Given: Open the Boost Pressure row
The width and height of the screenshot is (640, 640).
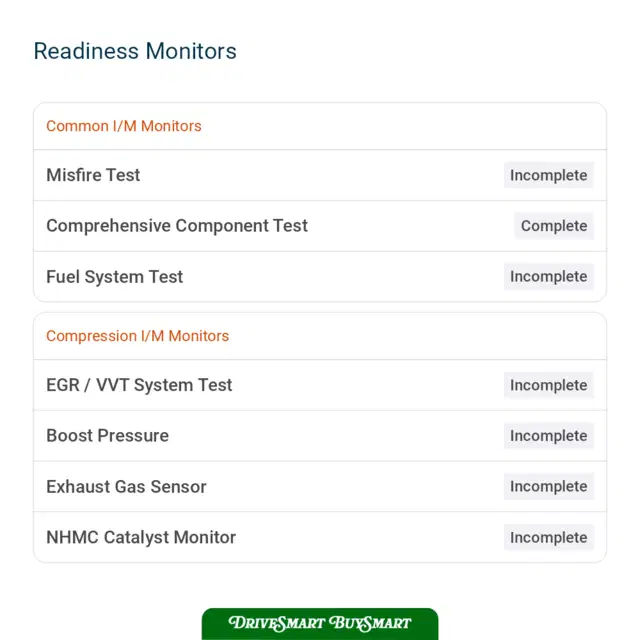Looking at the screenshot, I should tap(320, 436).
